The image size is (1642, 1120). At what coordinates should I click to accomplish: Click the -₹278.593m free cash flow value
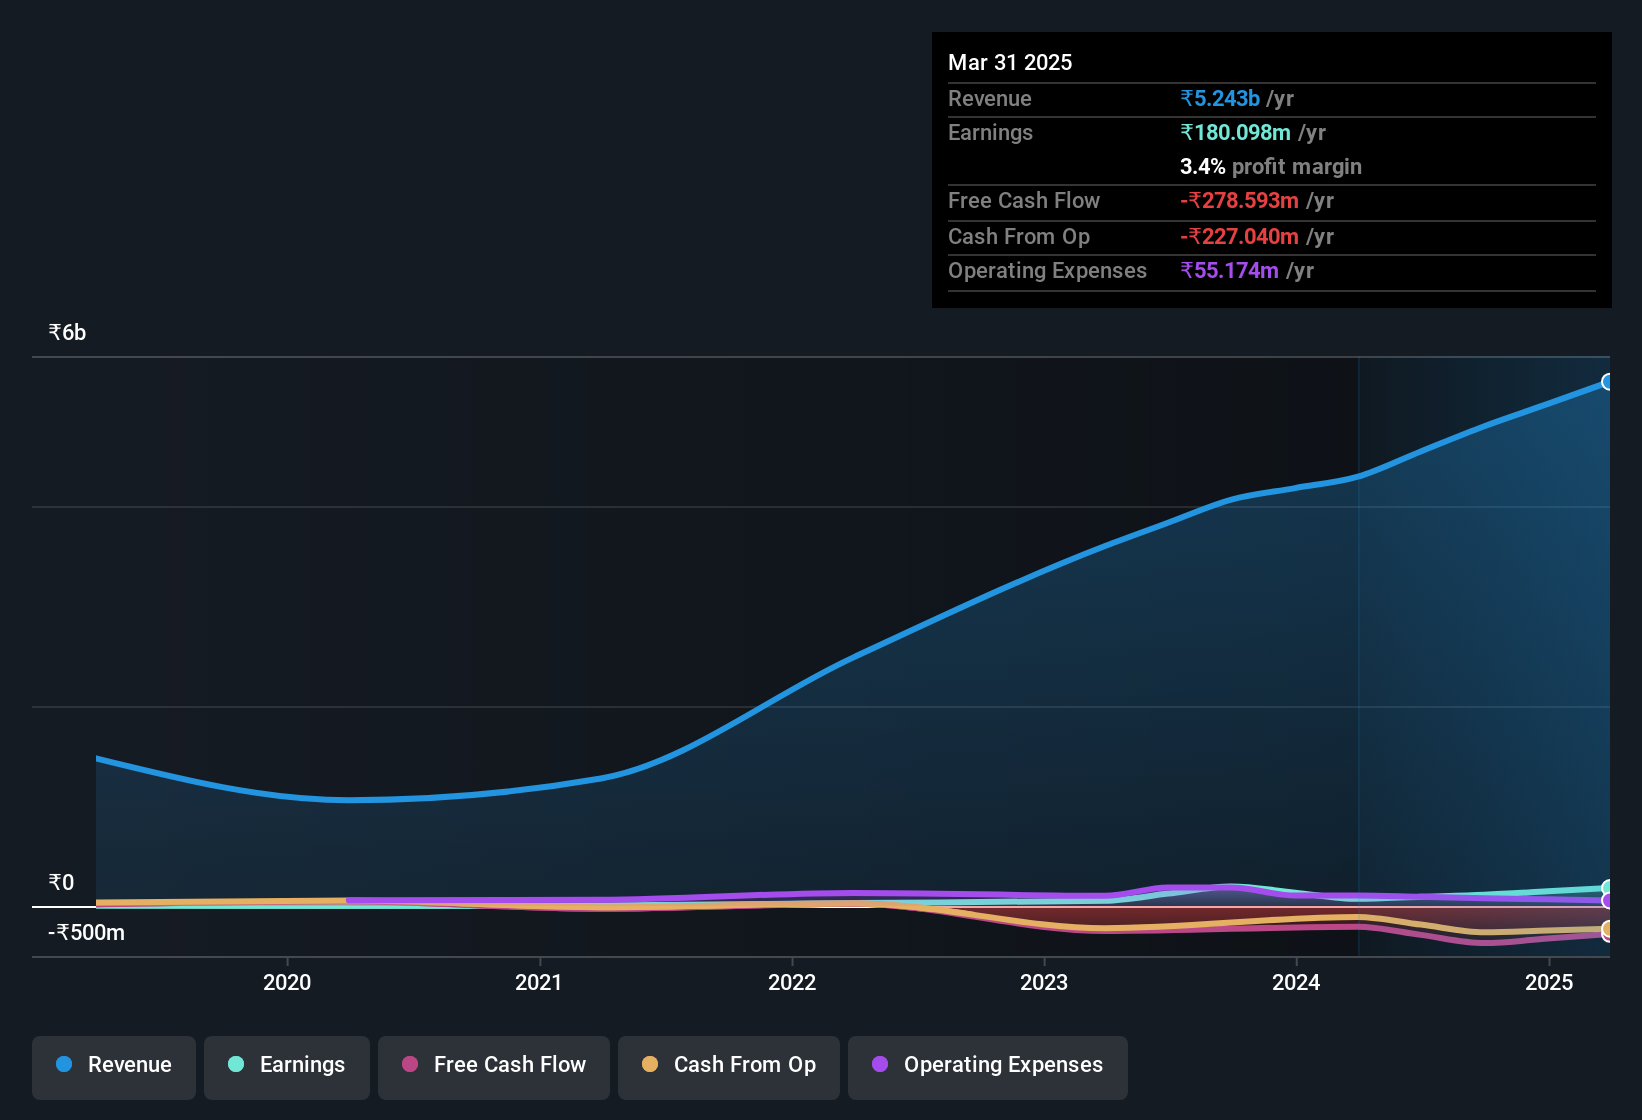pyautogui.click(x=1239, y=201)
